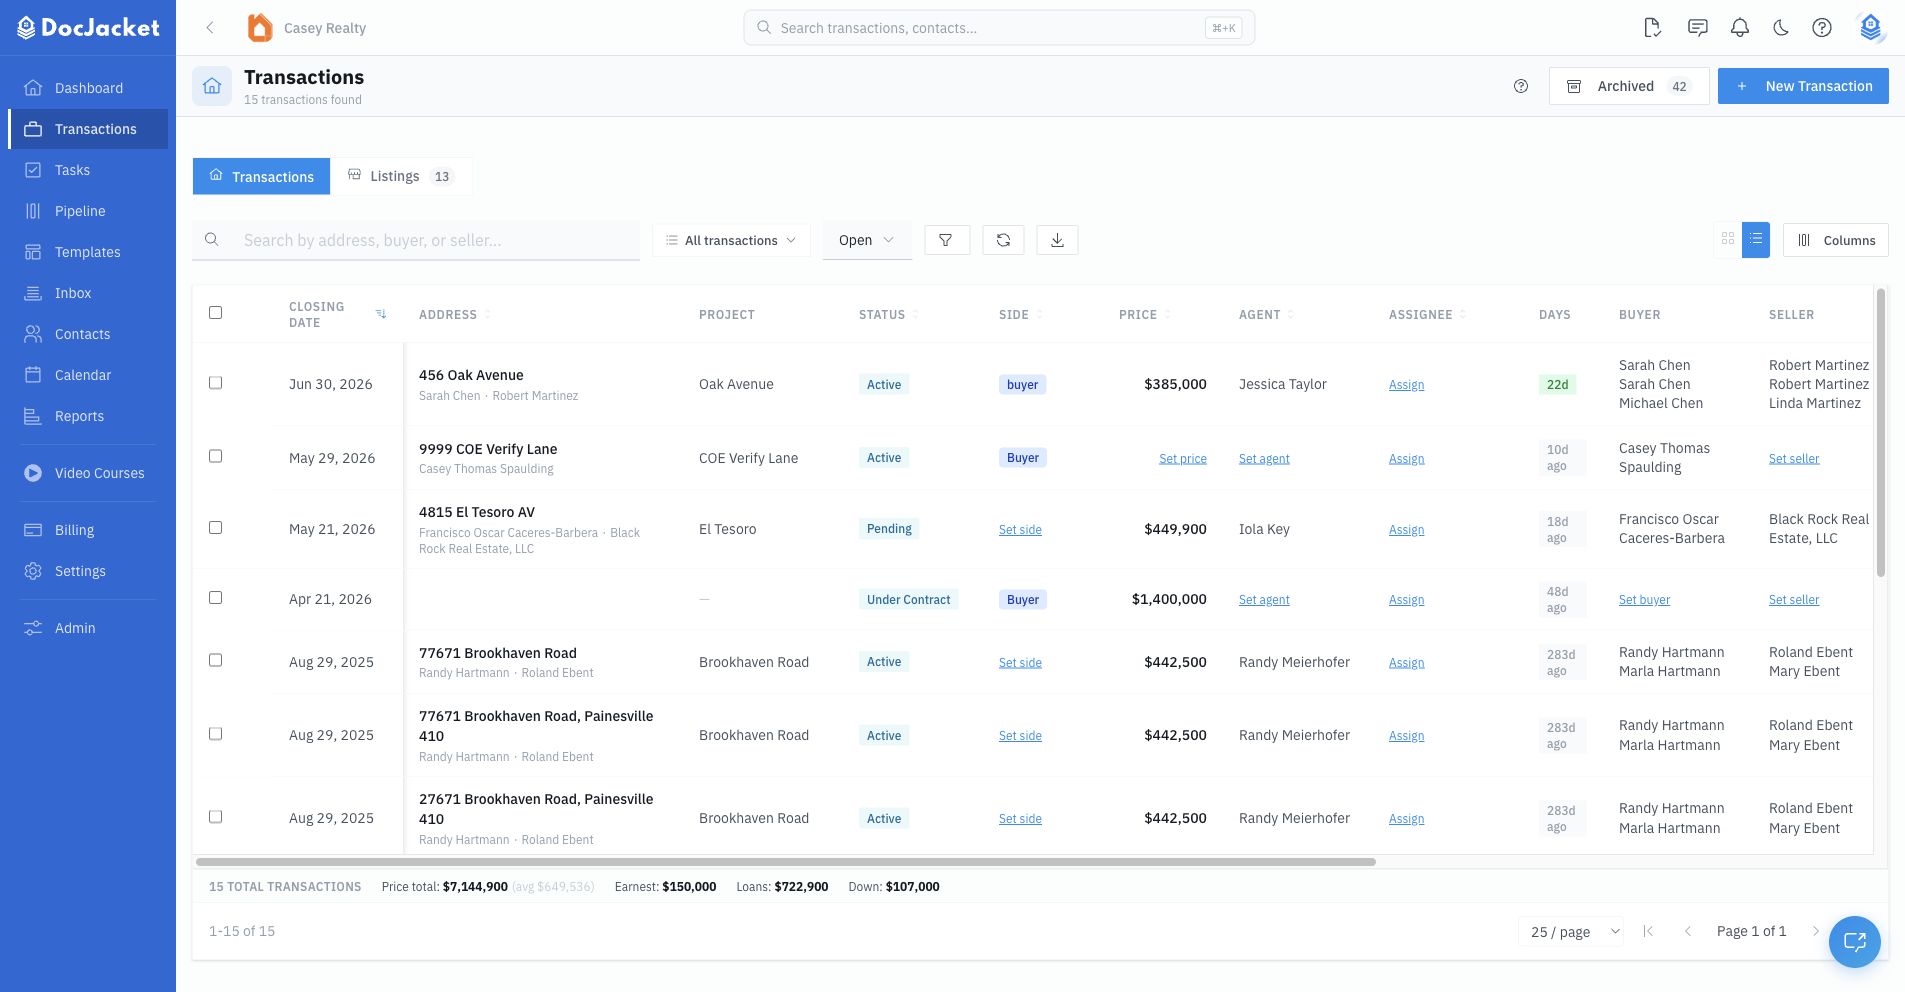Image resolution: width=1905 pixels, height=992 pixels.
Task: Select the 456 Oak Avenue row checkbox
Action: coord(215,383)
